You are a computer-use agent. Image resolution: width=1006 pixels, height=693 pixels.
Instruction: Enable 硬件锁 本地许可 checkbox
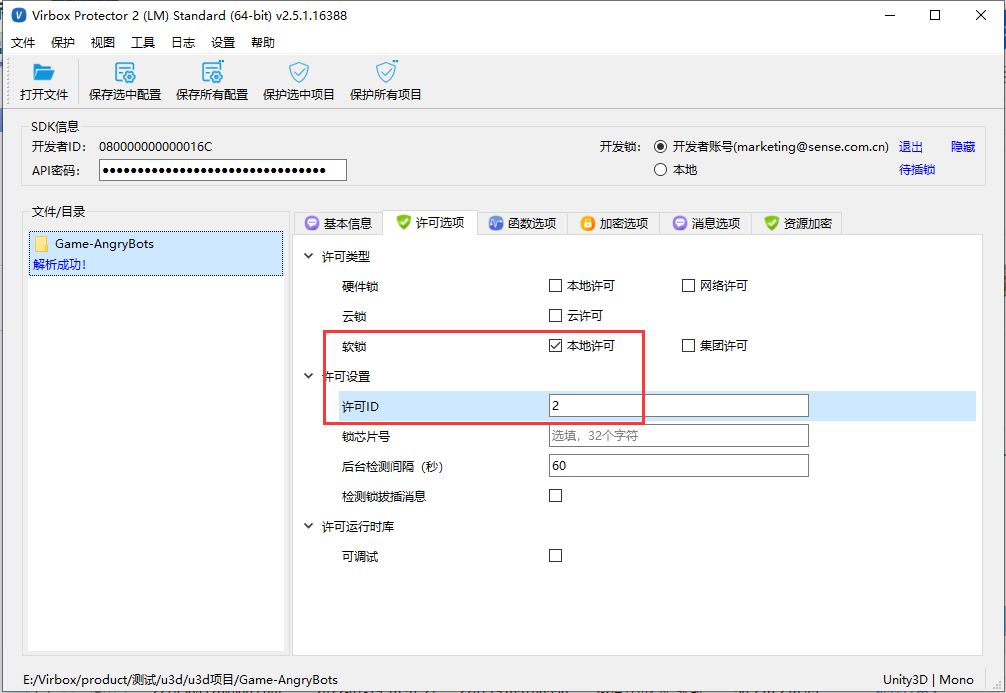point(556,286)
